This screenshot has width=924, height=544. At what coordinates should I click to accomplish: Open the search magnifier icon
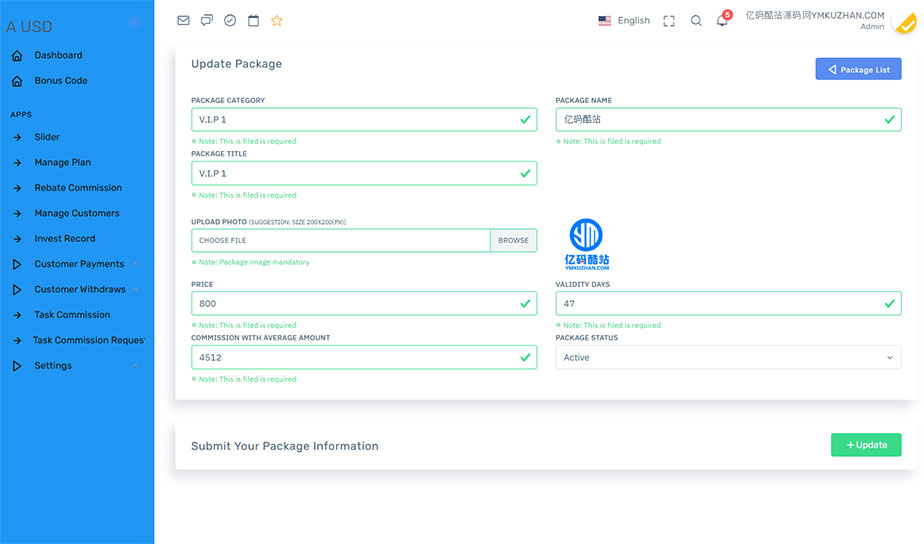696,21
